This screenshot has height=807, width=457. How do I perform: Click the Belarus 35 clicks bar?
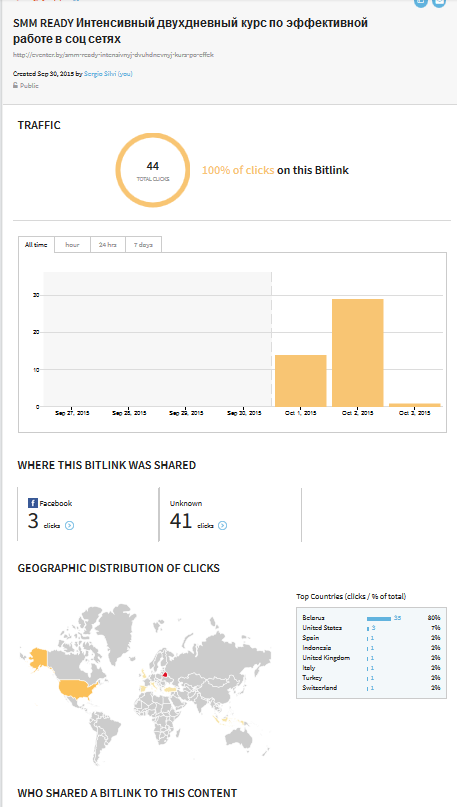(x=379, y=618)
